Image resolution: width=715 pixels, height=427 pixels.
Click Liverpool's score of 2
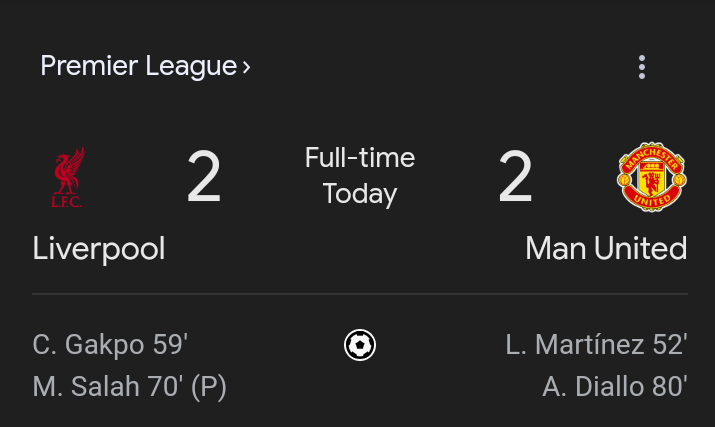204,178
